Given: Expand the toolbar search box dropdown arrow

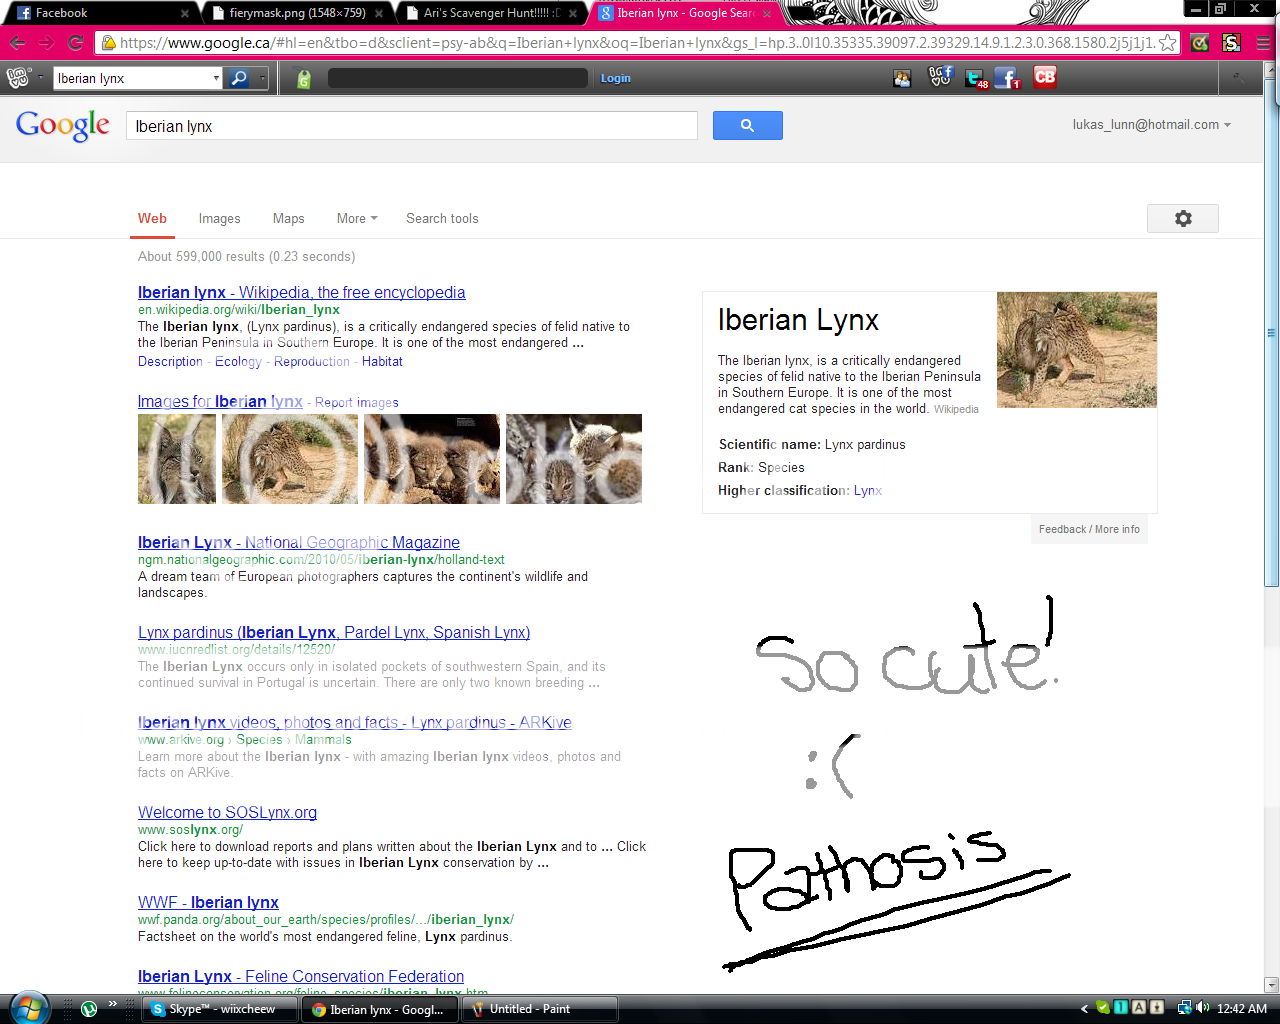Looking at the screenshot, I should (x=216, y=78).
